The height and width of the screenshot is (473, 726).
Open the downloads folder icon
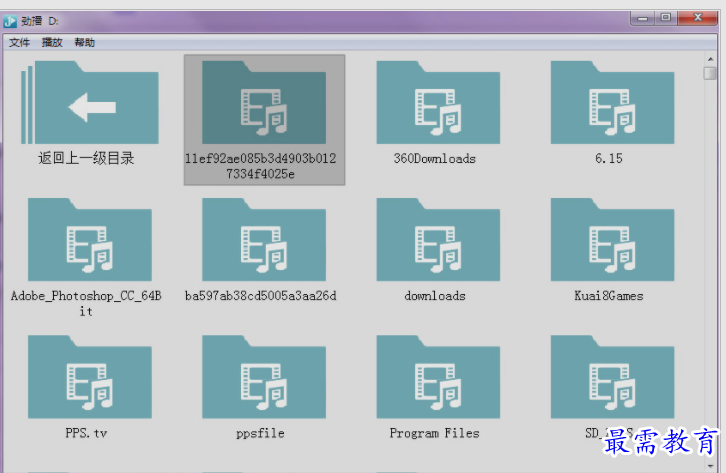[x=438, y=240]
